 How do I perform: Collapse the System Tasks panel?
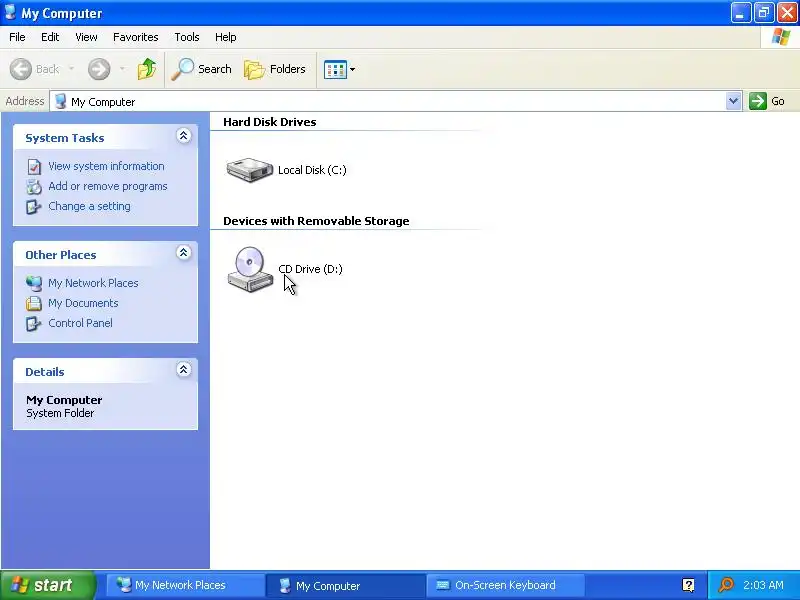pyautogui.click(x=184, y=136)
